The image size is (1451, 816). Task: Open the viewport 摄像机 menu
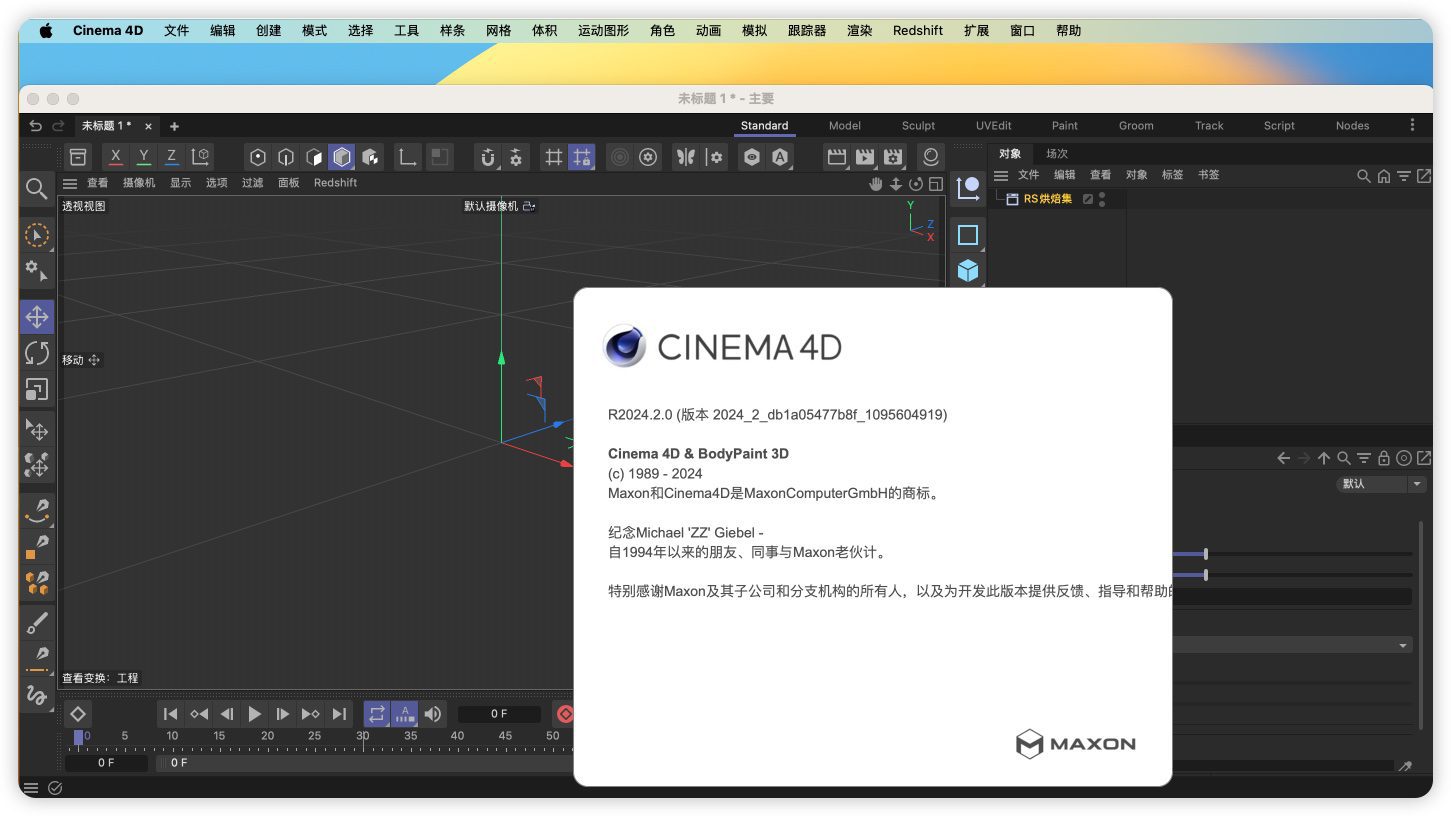tap(139, 183)
